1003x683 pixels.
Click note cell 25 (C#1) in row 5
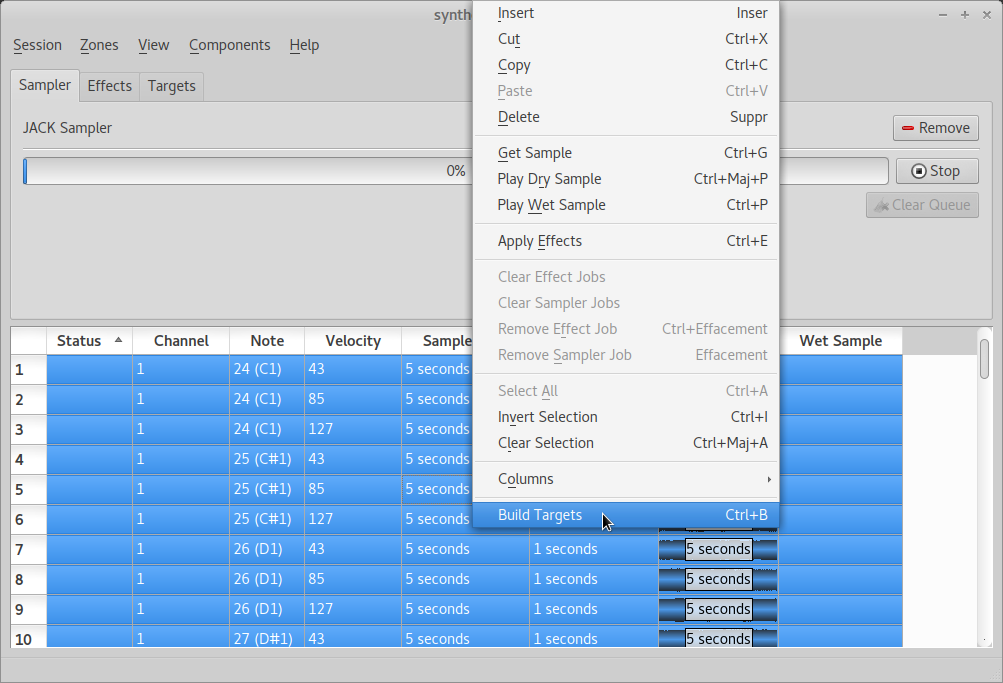pyautogui.click(x=267, y=489)
